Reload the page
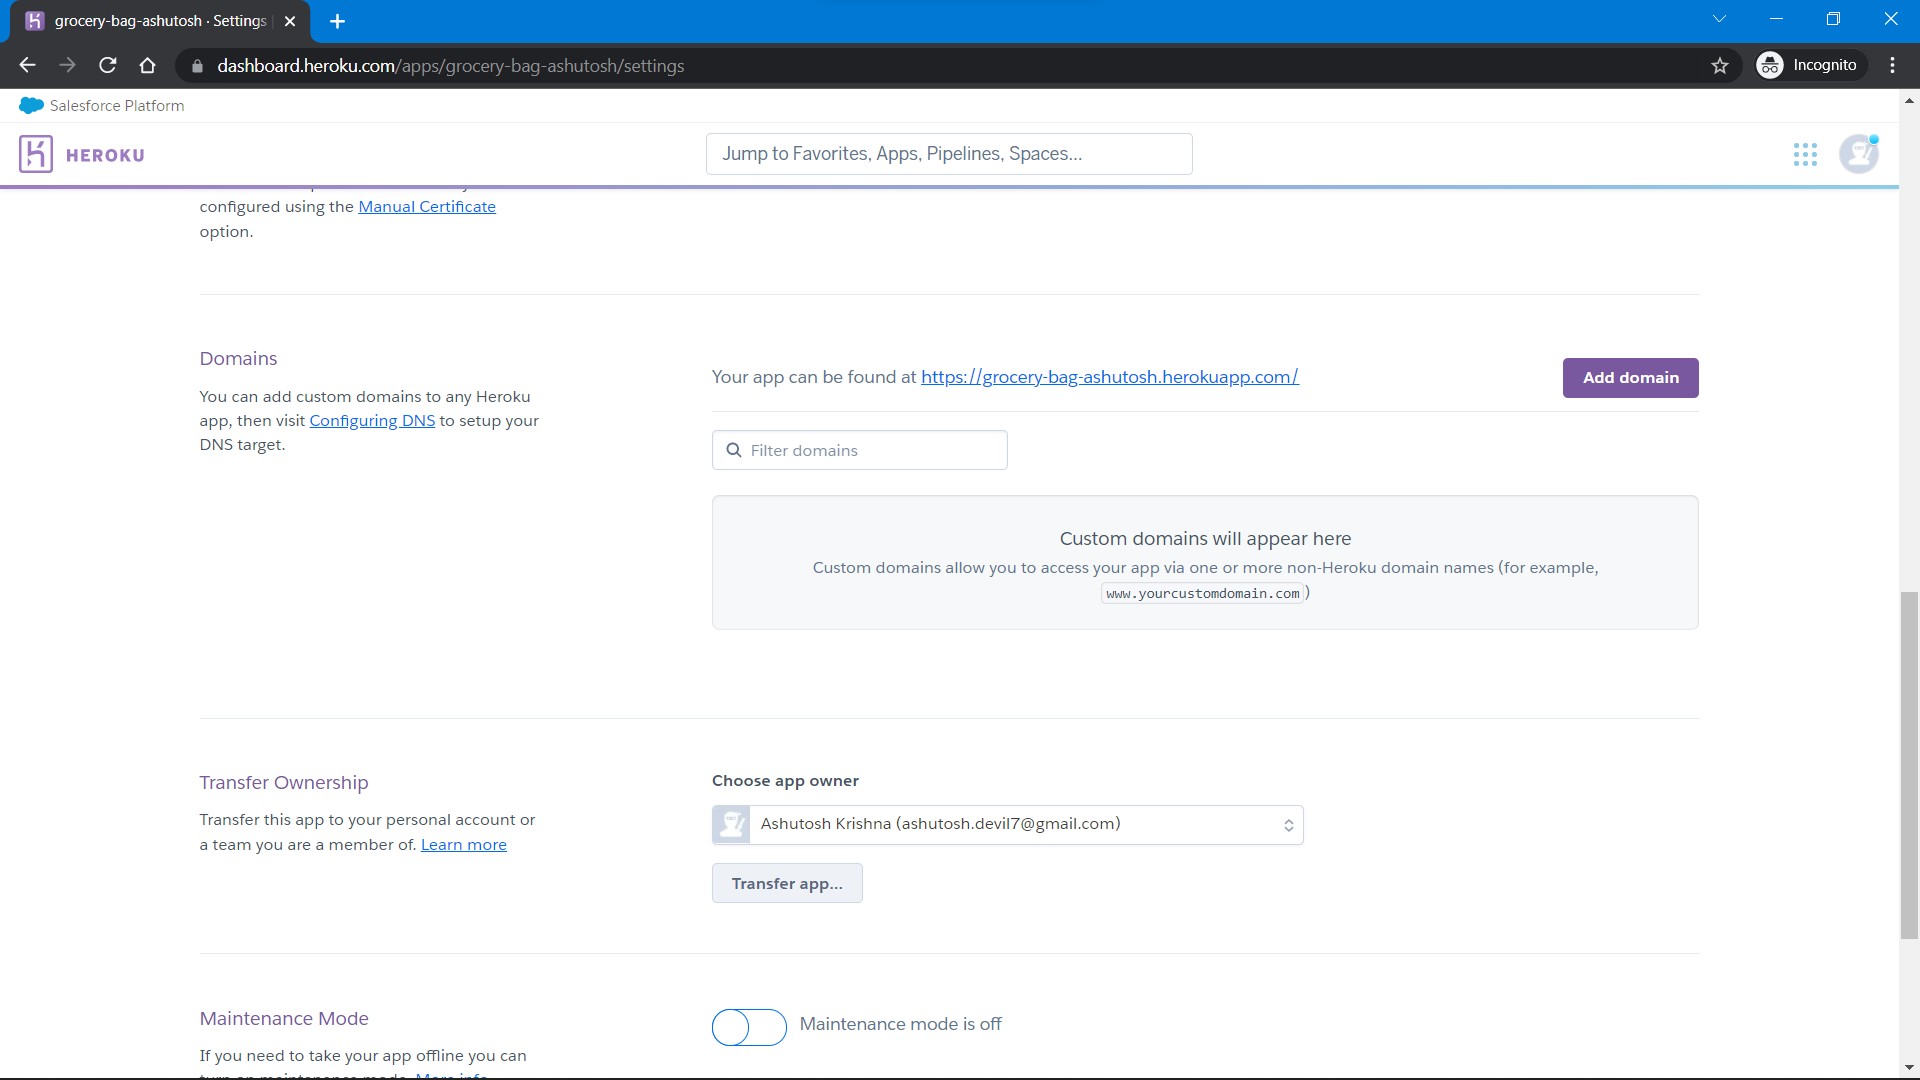 (108, 66)
